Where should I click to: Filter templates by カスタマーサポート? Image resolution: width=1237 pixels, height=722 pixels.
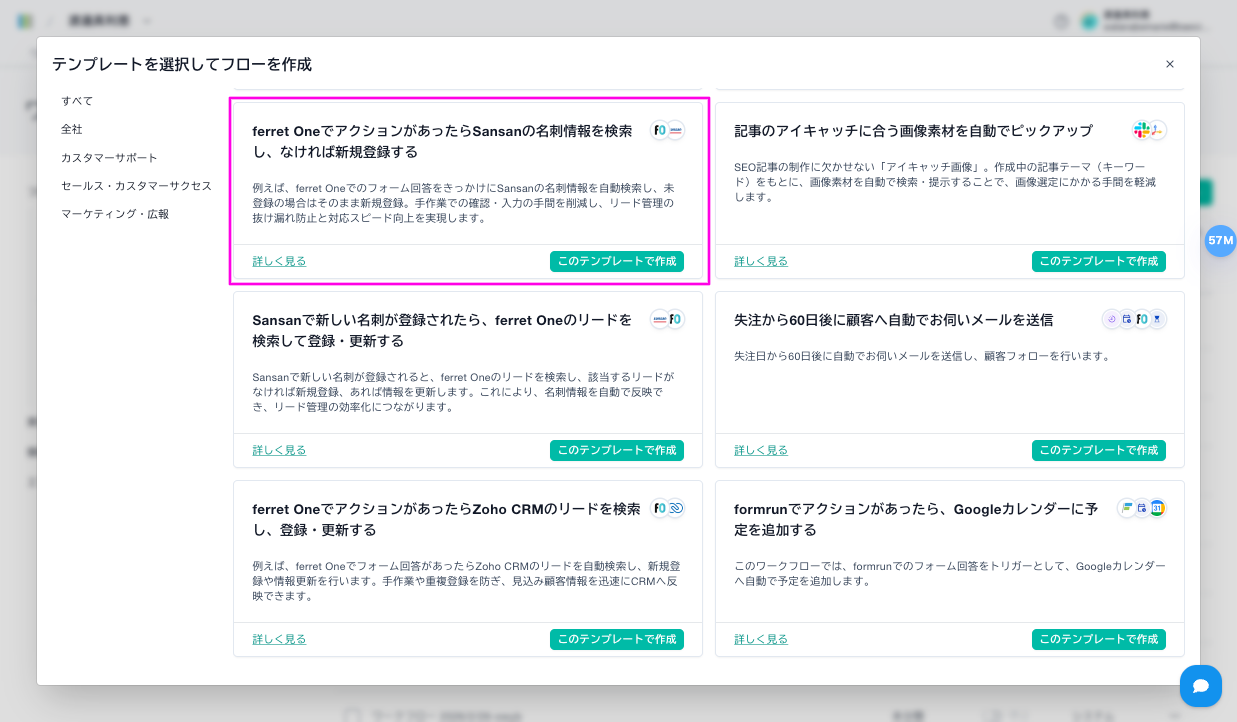tap(109, 158)
